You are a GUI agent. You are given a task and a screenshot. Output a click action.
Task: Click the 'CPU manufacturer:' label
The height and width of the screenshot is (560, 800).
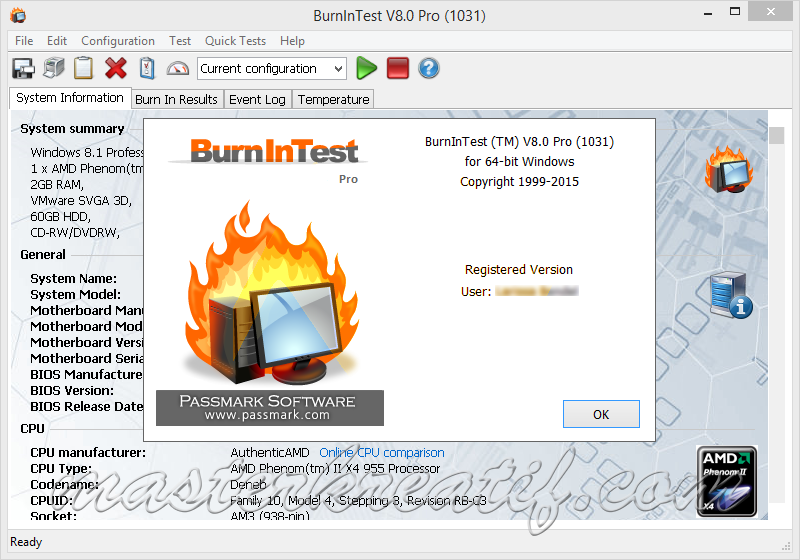tap(88, 452)
